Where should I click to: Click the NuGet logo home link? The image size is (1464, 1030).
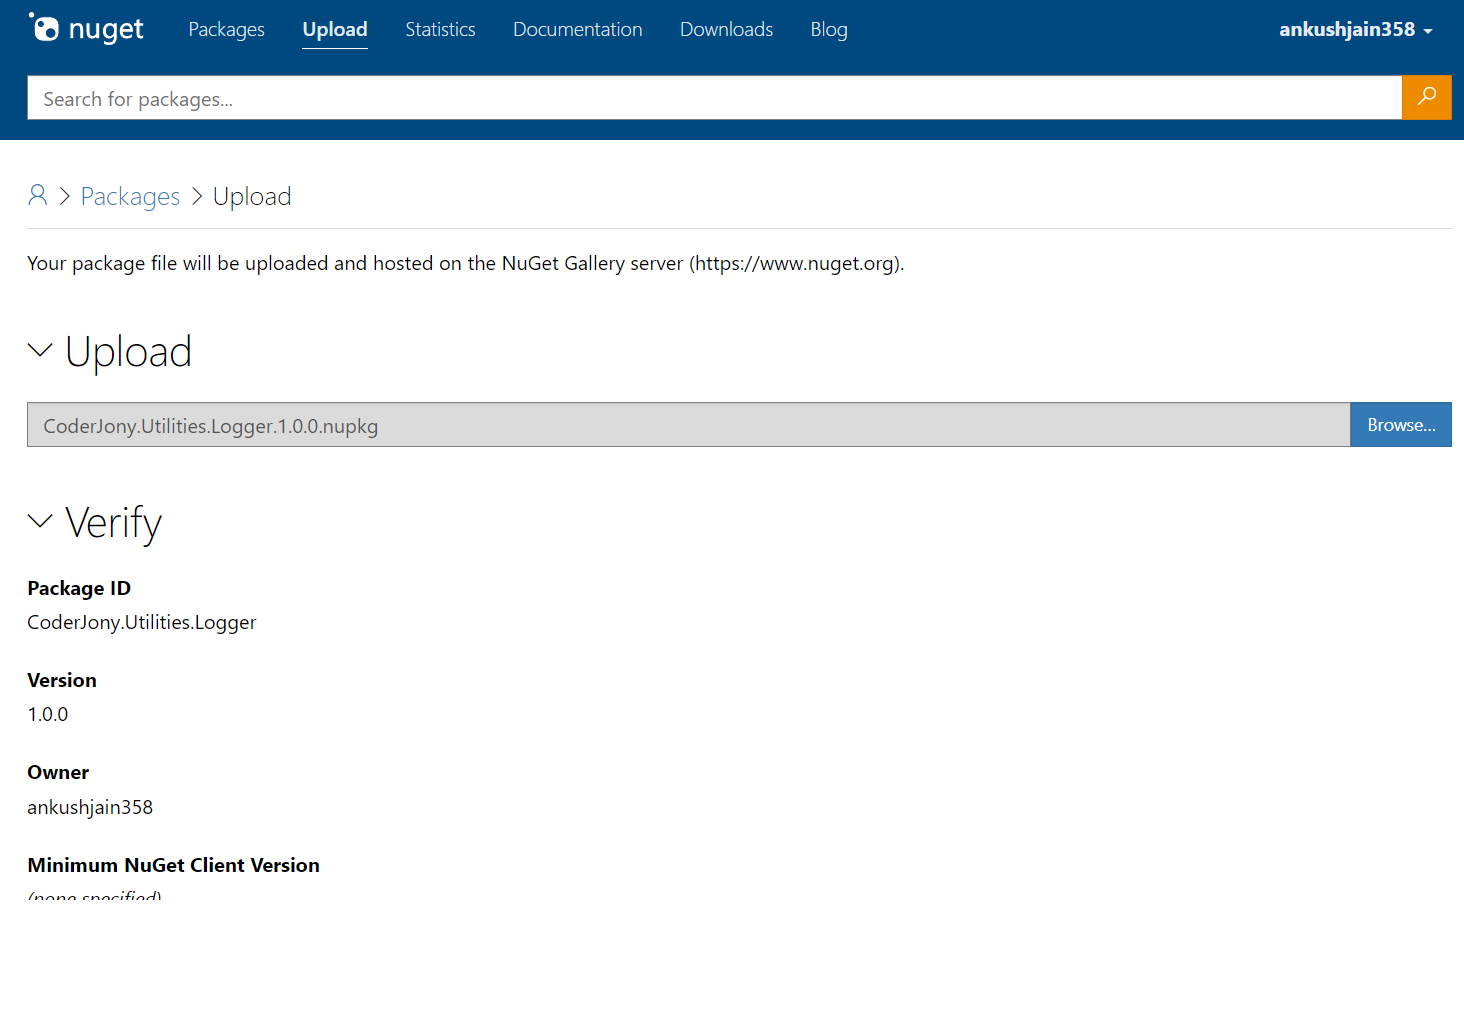click(x=86, y=29)
